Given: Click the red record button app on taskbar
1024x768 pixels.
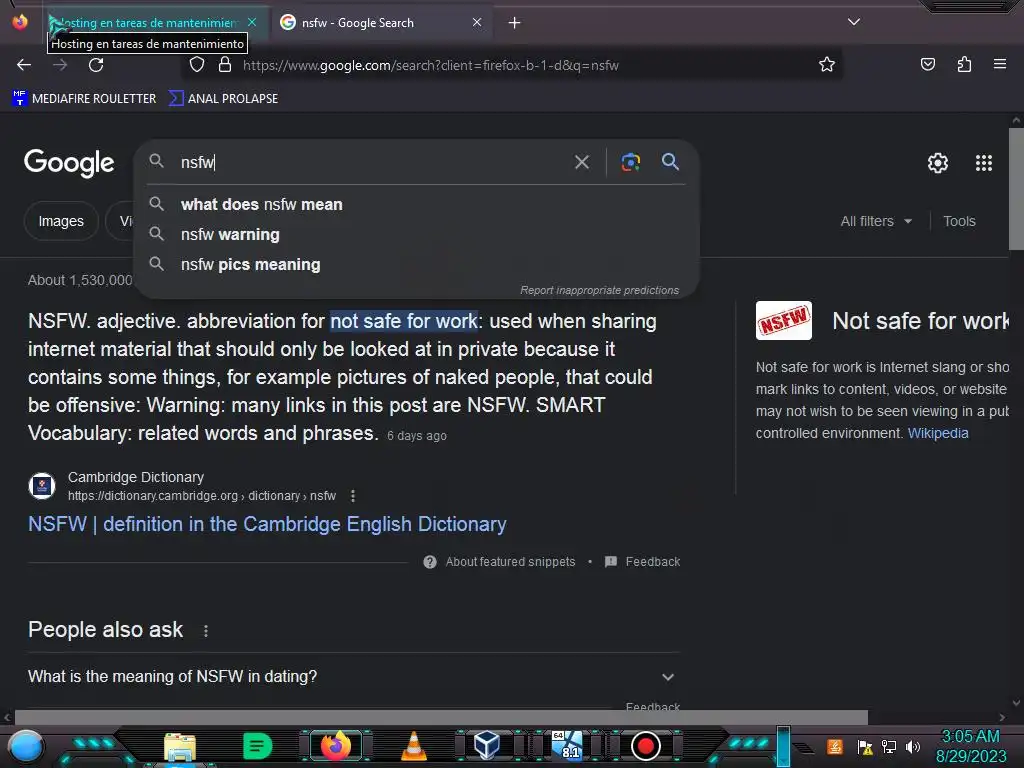Looking at the screenshot, I should 646,746.
